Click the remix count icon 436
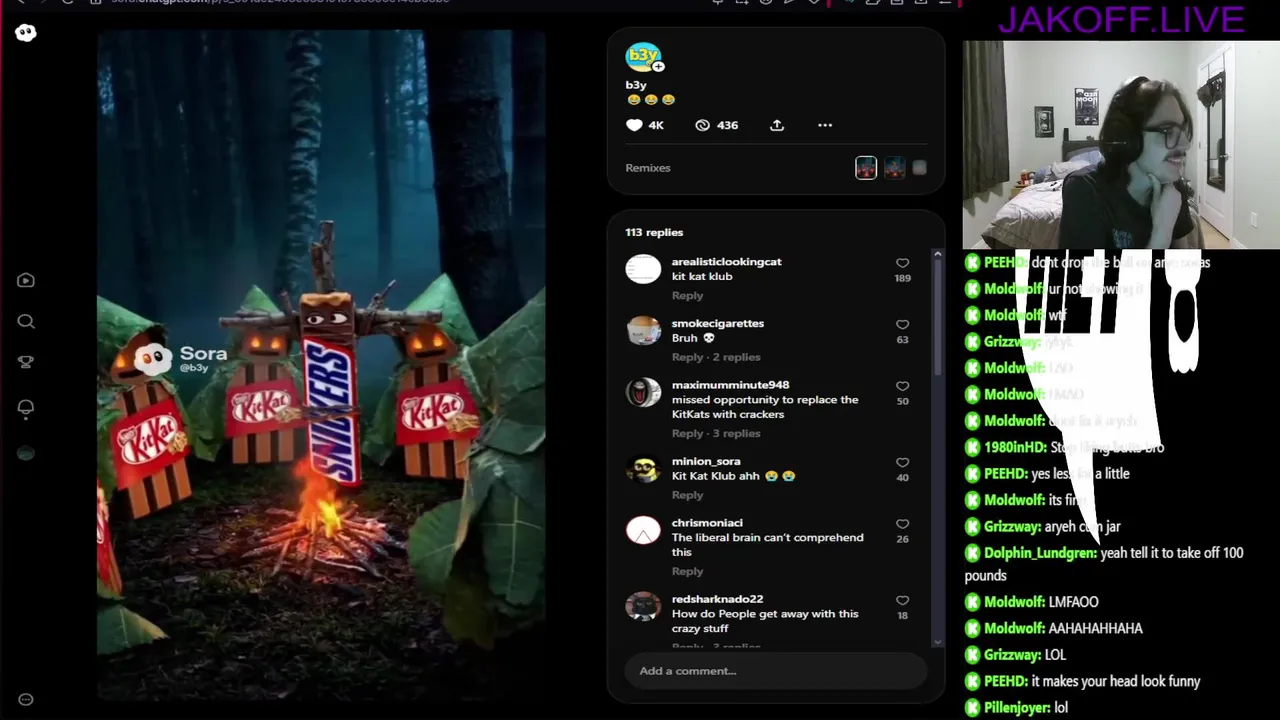The image size is (1280, 720). coord(702,125)
